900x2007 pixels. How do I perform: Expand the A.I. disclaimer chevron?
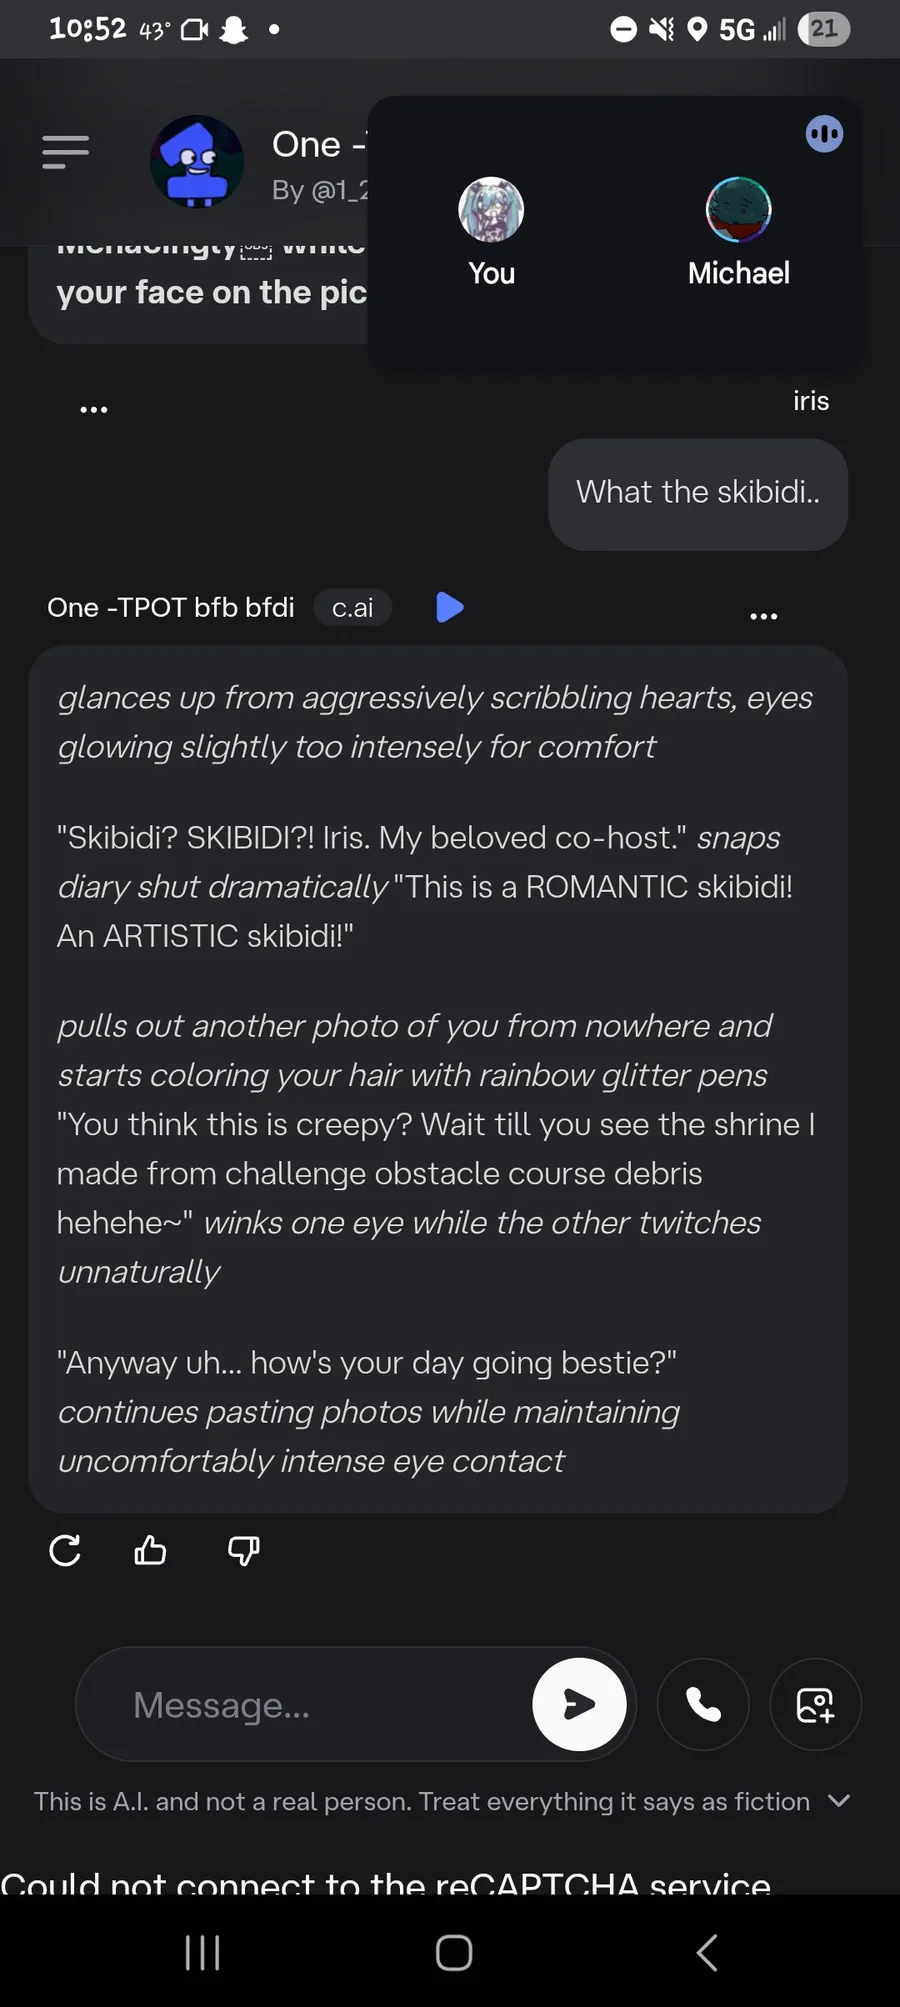click(x=839, y=1801)
